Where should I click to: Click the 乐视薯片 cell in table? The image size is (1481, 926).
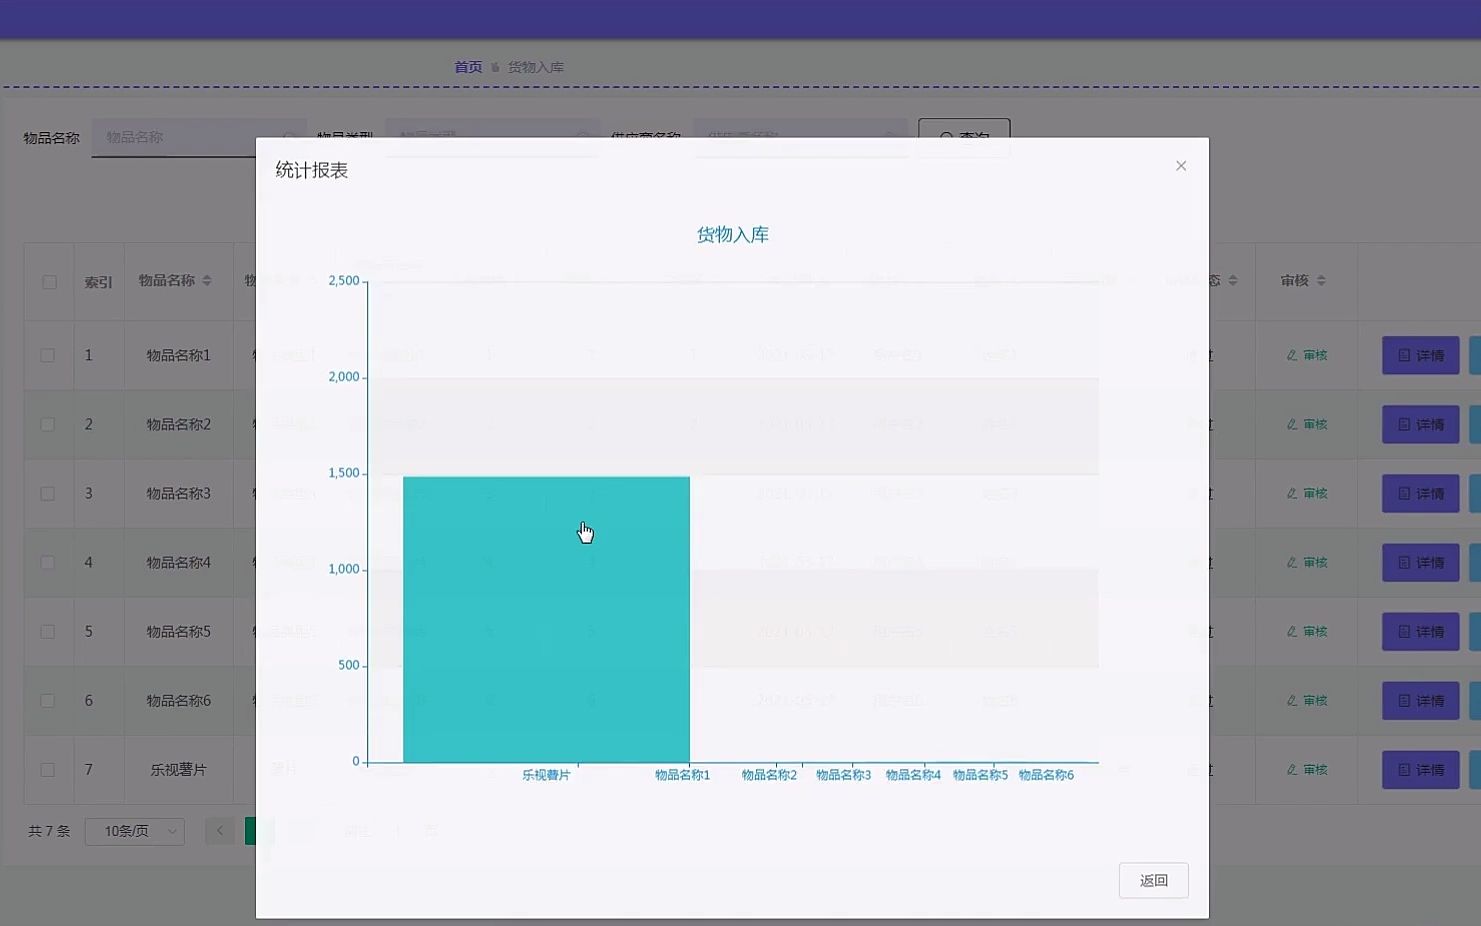pyautogui.click(x=179, y=769)
